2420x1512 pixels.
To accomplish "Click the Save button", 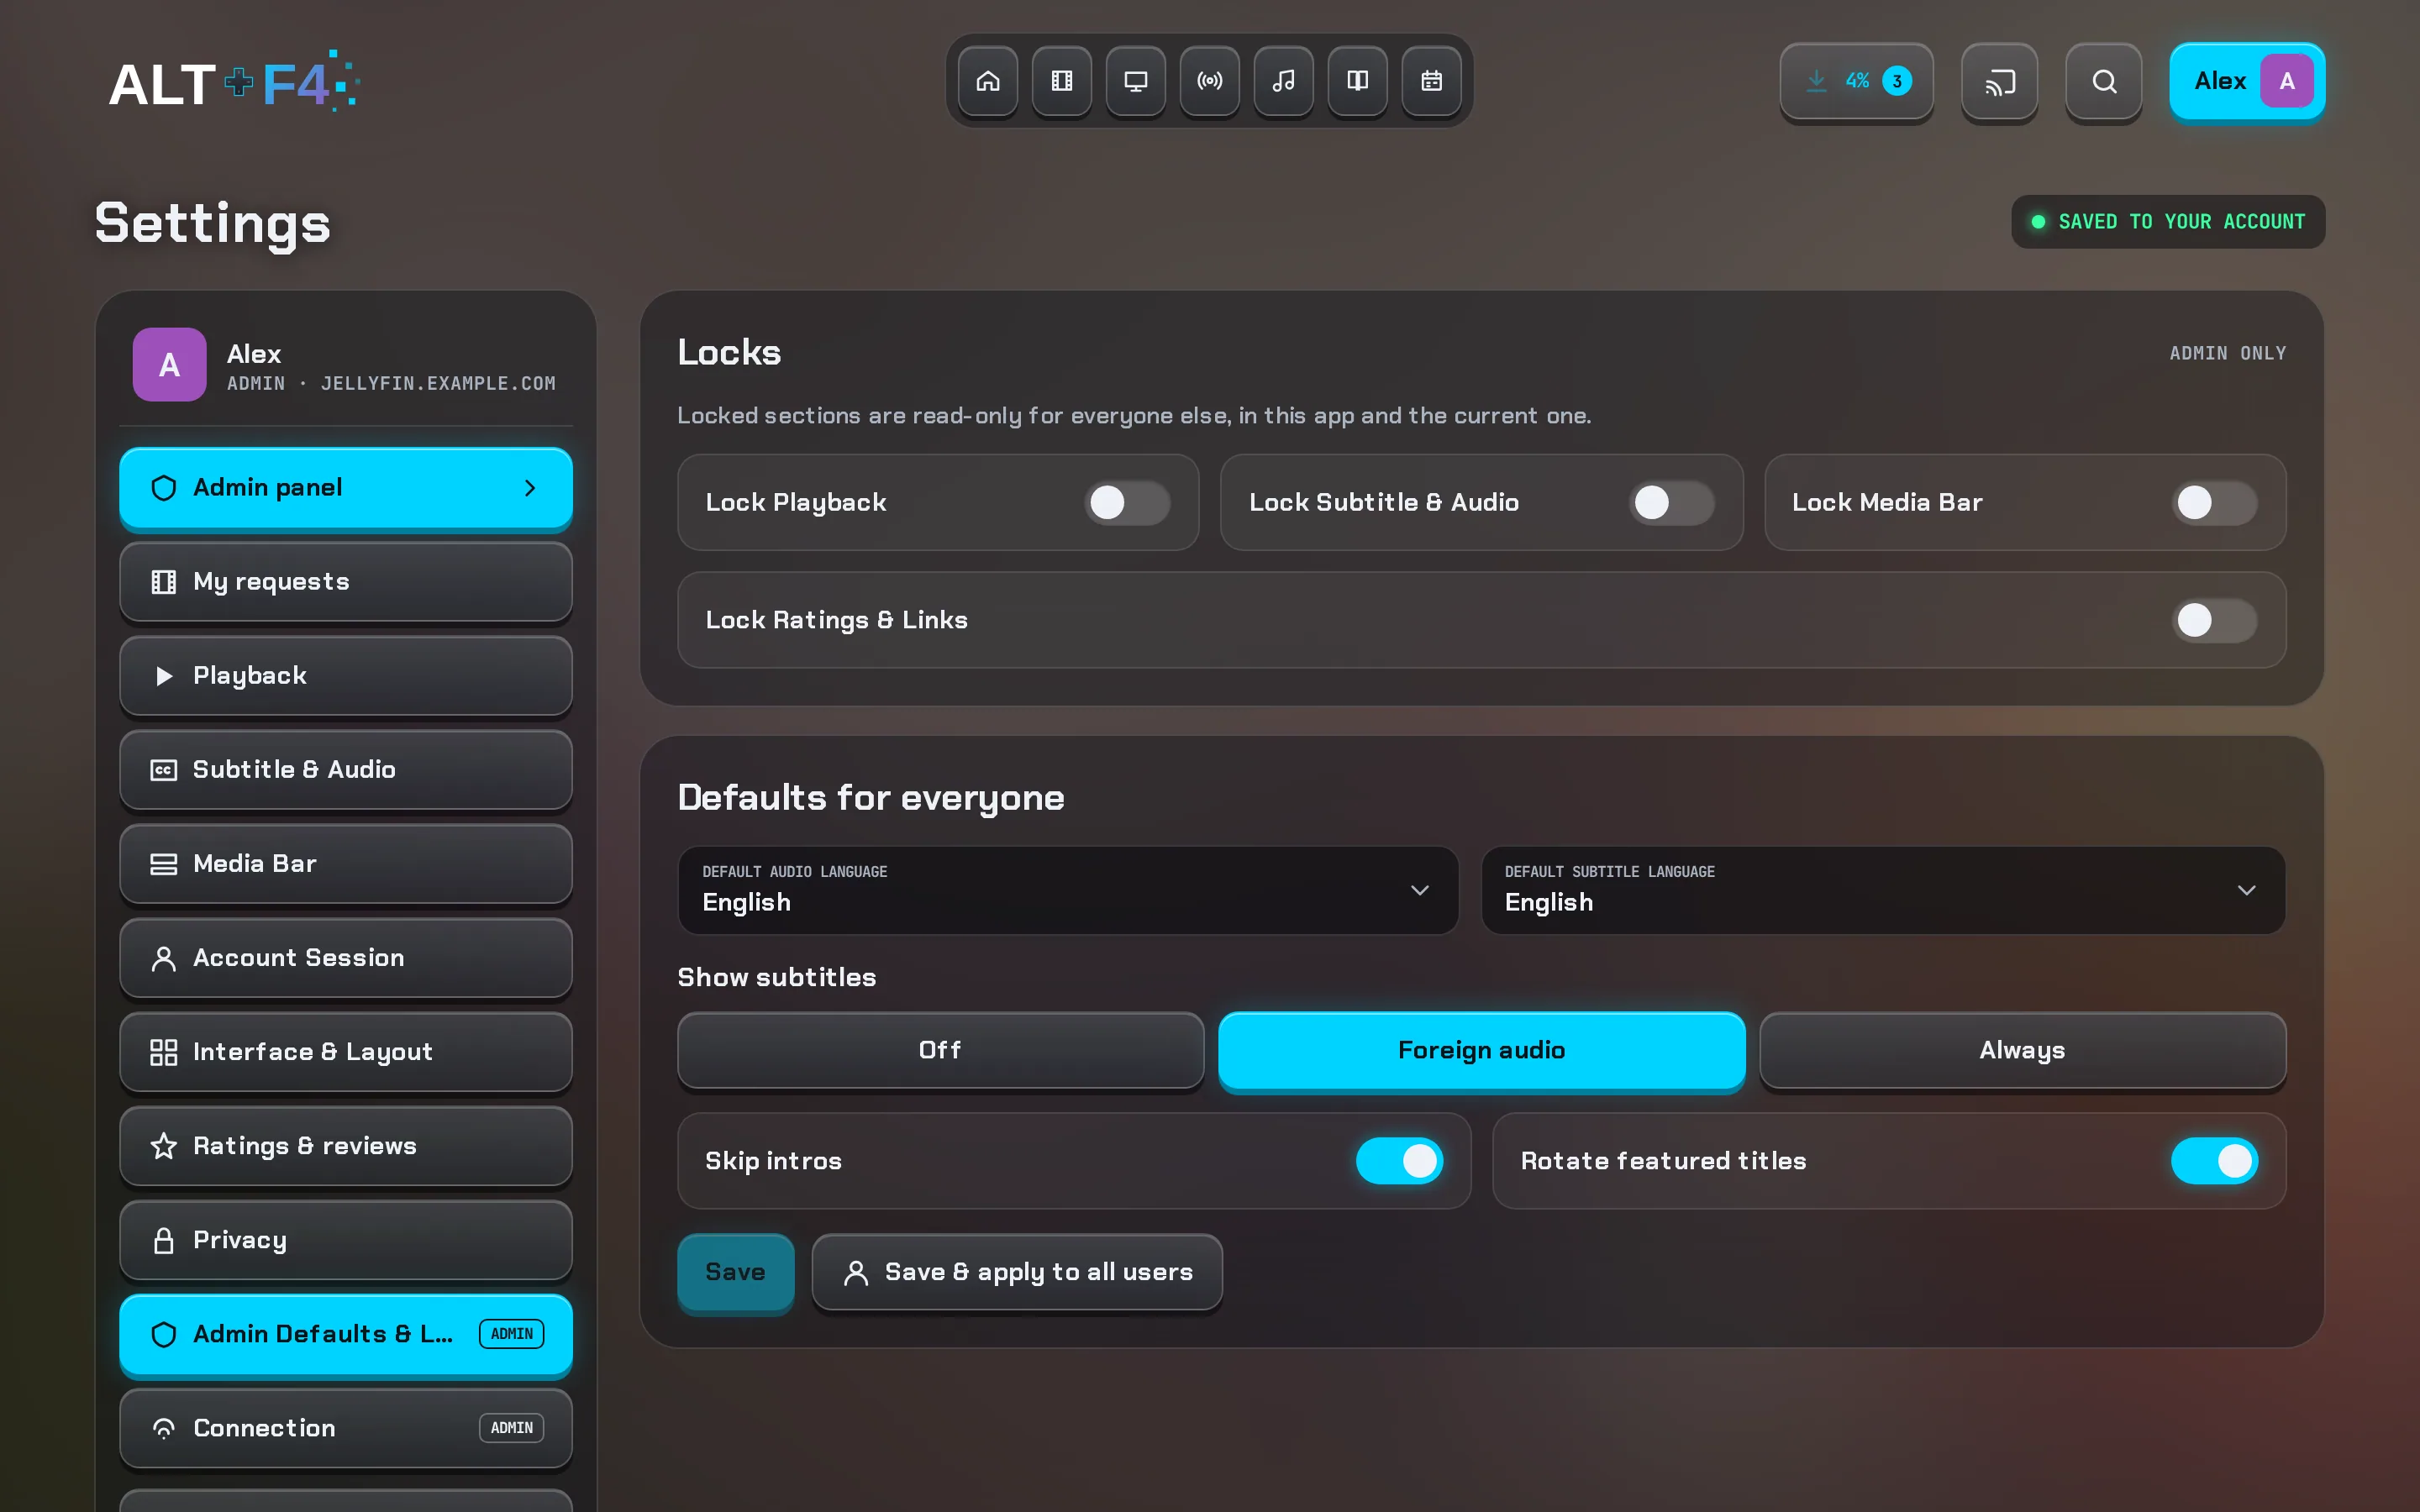I will pos(735,1271).
